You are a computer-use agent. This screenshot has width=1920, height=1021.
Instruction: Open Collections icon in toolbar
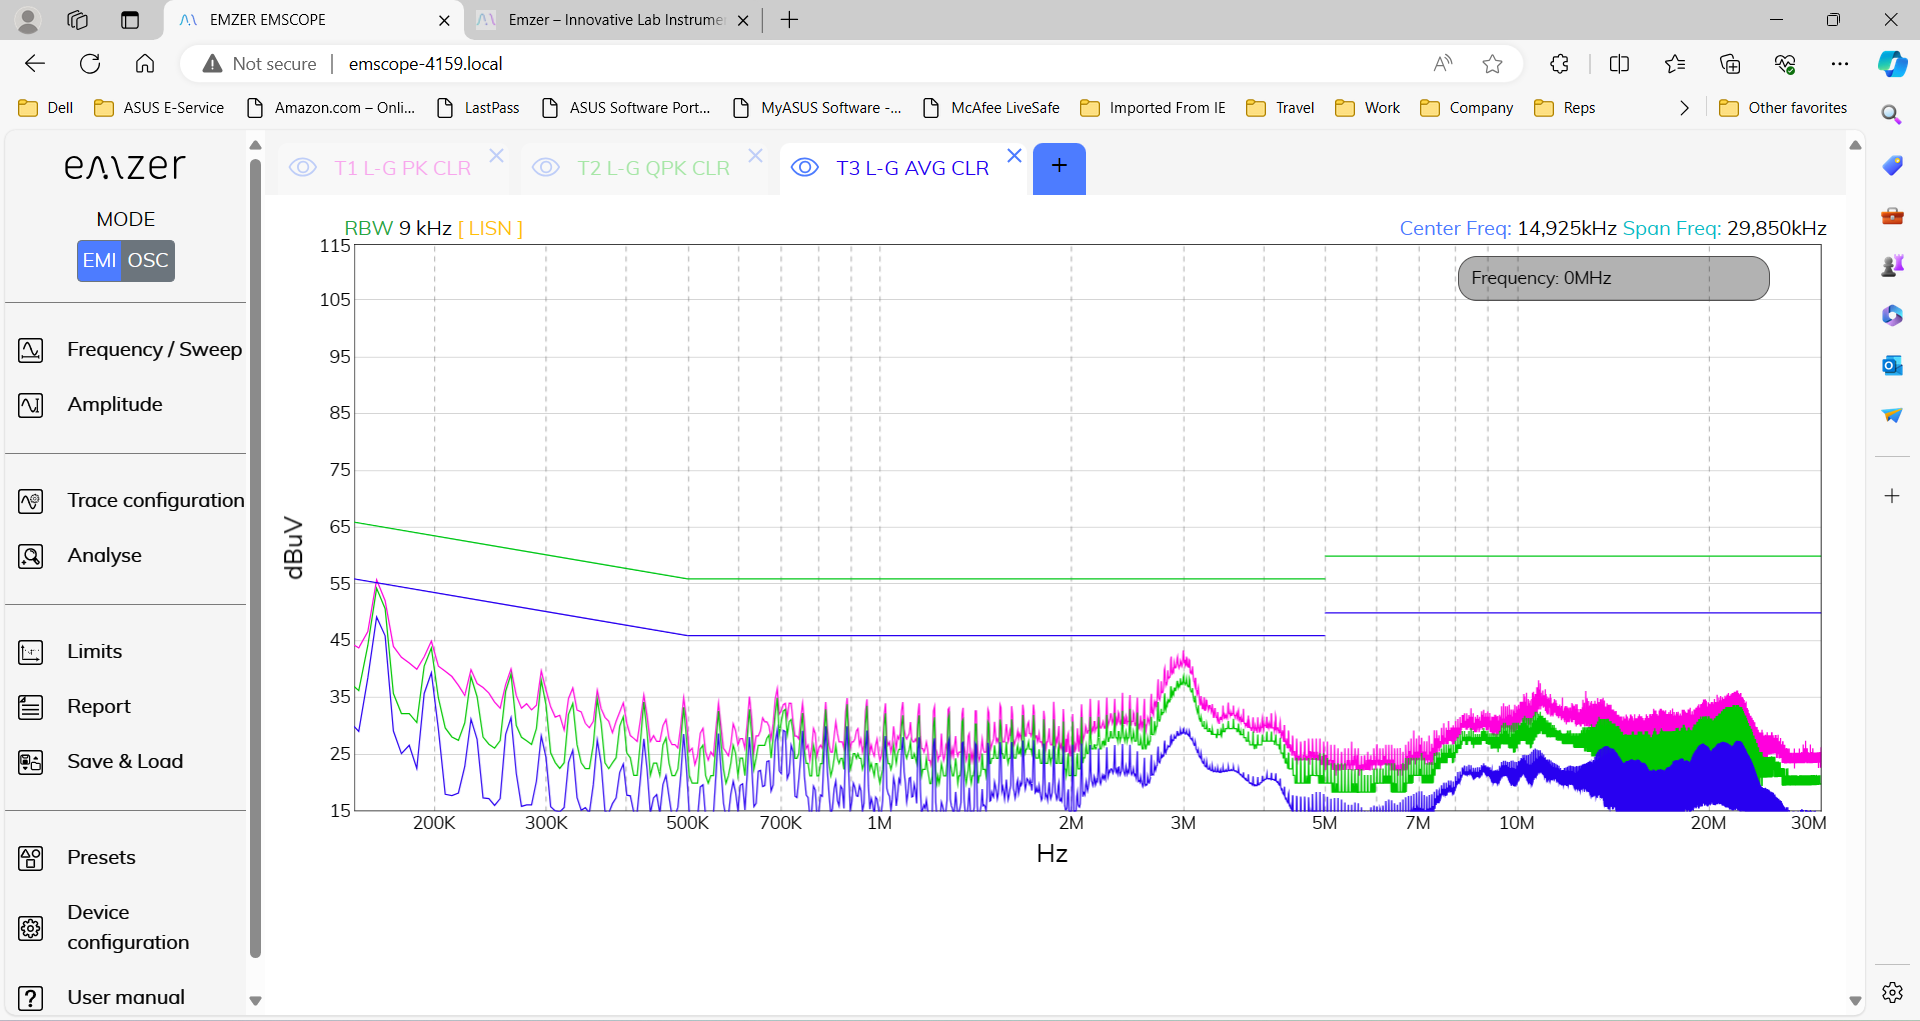(1730, 64)
